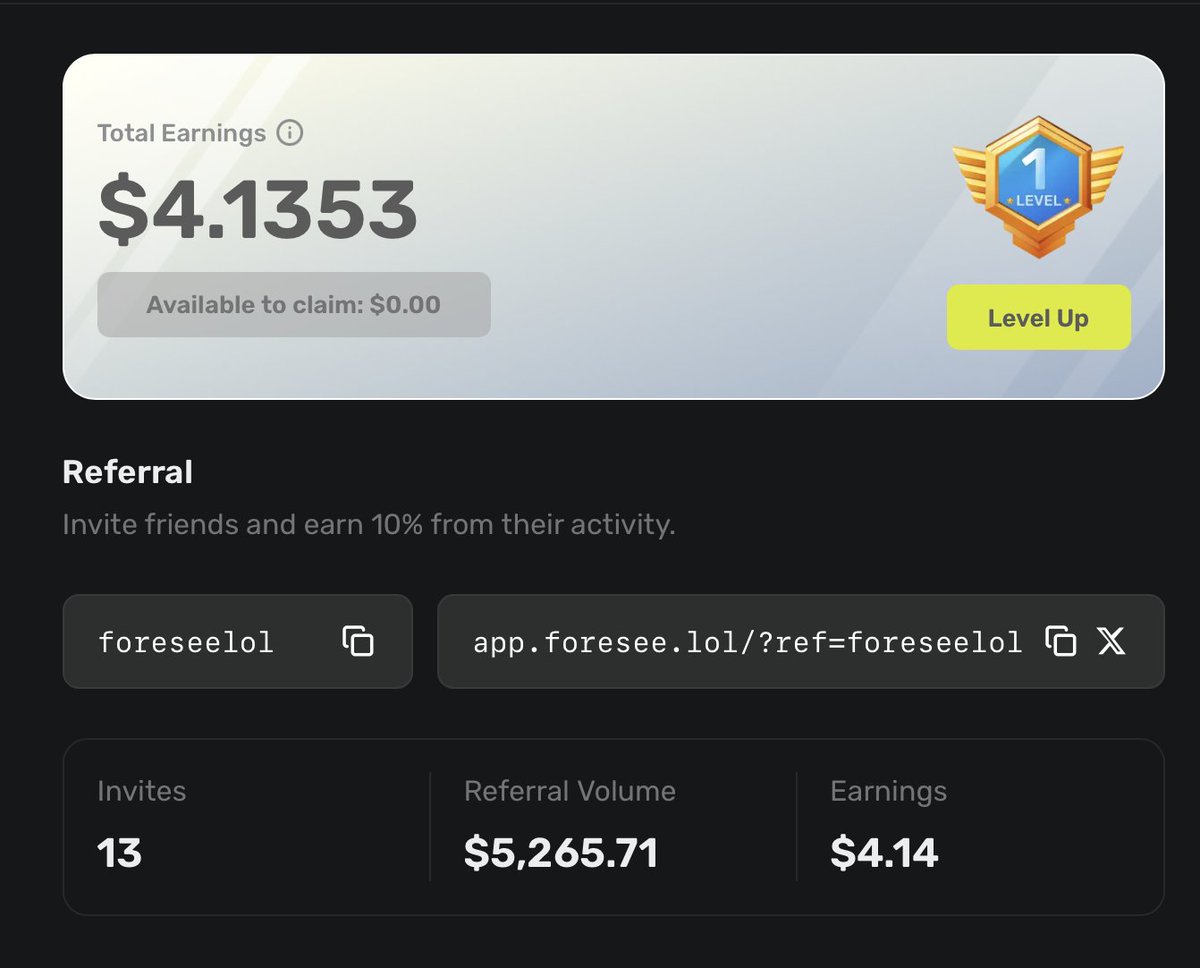
Task: Click the Level 1 badge
Action: coord(1038,188)
